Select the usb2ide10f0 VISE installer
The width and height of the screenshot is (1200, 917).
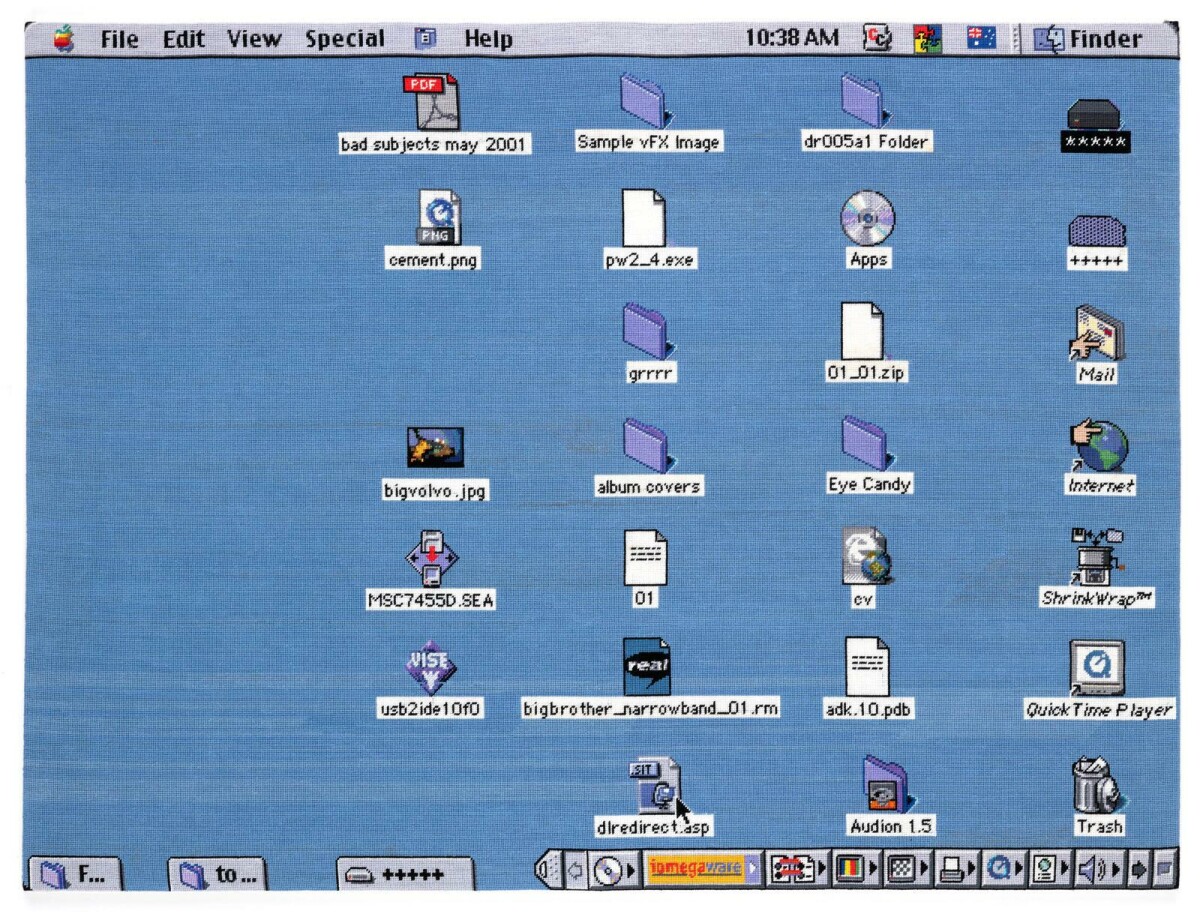click(x=430, y=669)
